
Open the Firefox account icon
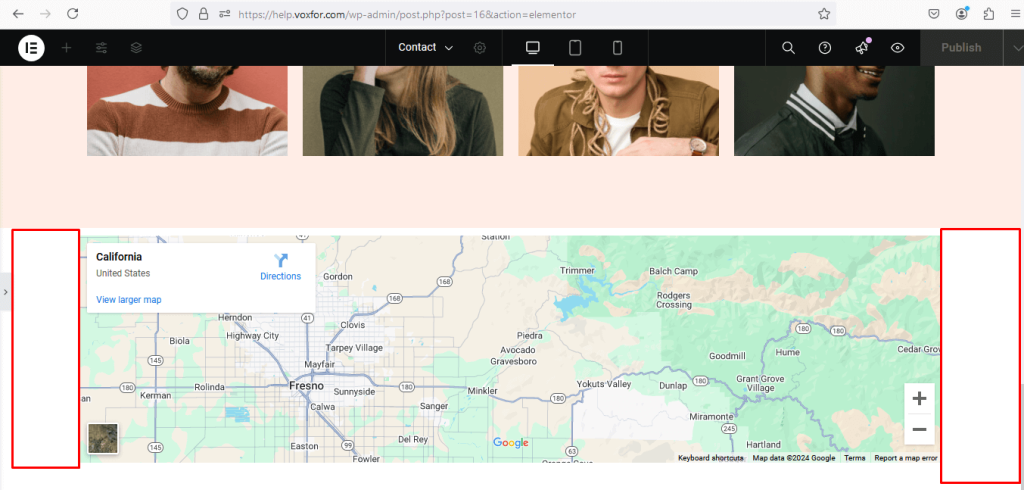coord(962,14)
